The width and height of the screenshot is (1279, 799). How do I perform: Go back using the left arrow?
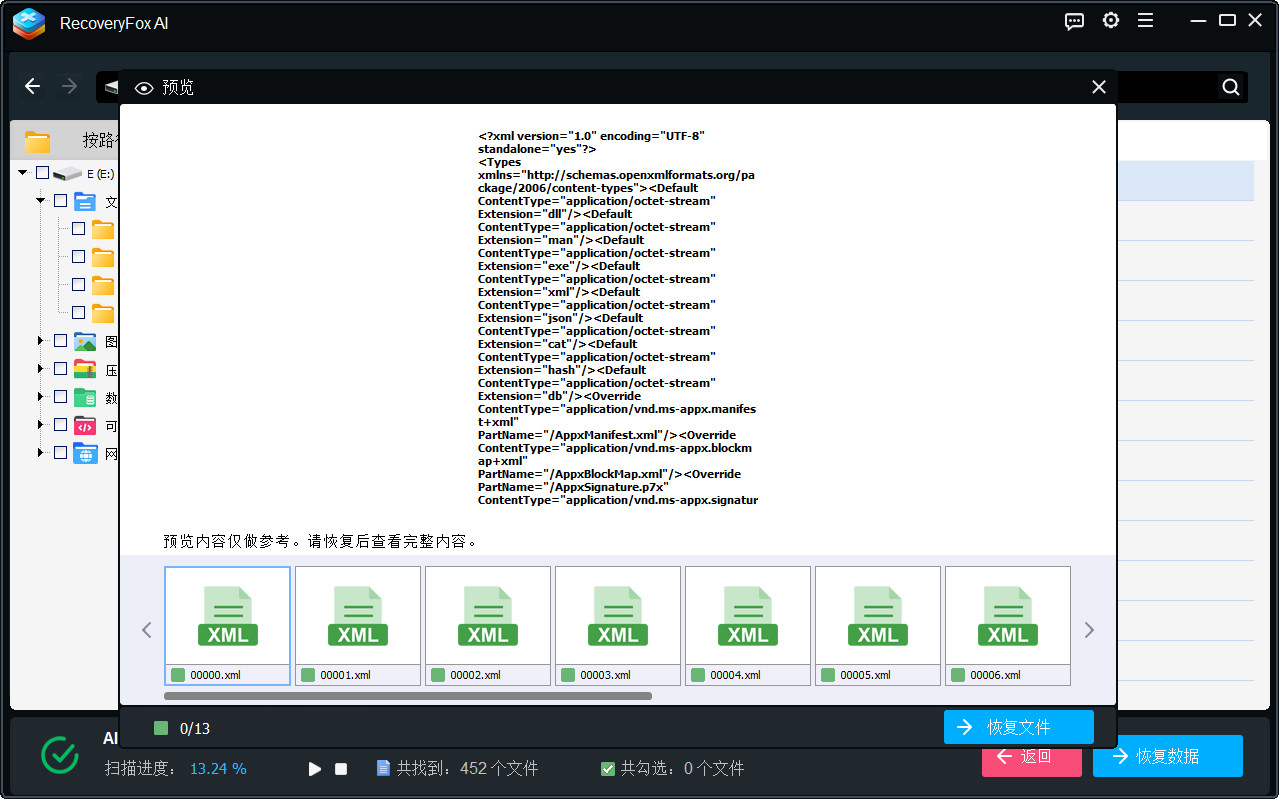point(32,87)
